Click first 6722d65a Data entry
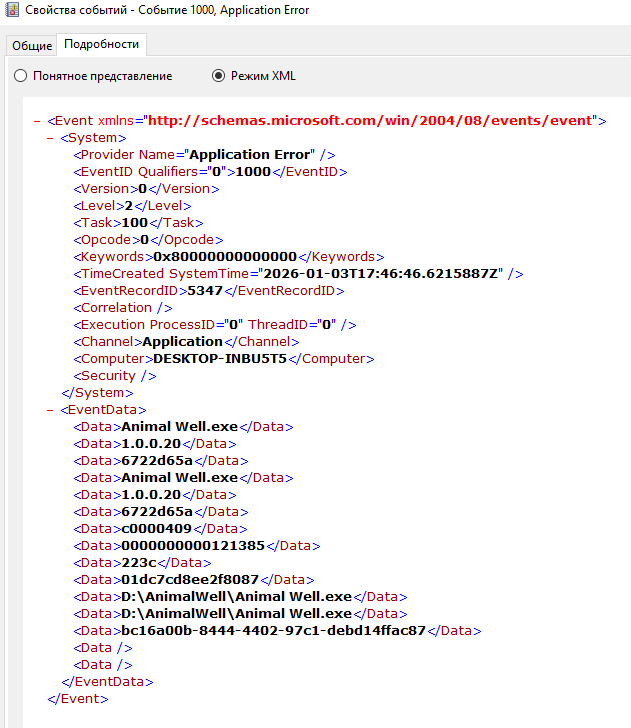 point(161,461)
